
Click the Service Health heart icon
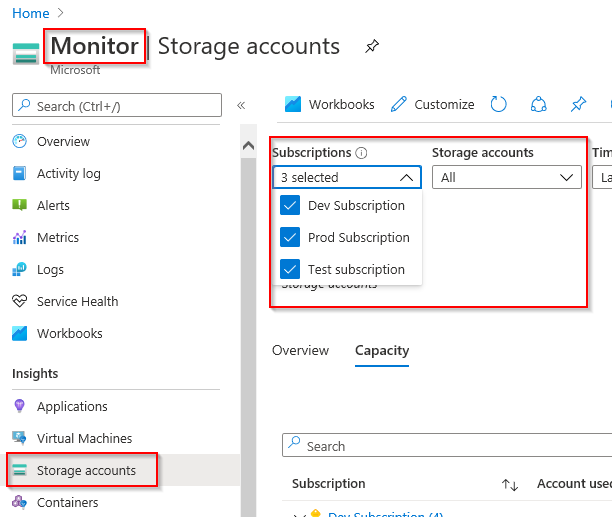tap(20, 301)
